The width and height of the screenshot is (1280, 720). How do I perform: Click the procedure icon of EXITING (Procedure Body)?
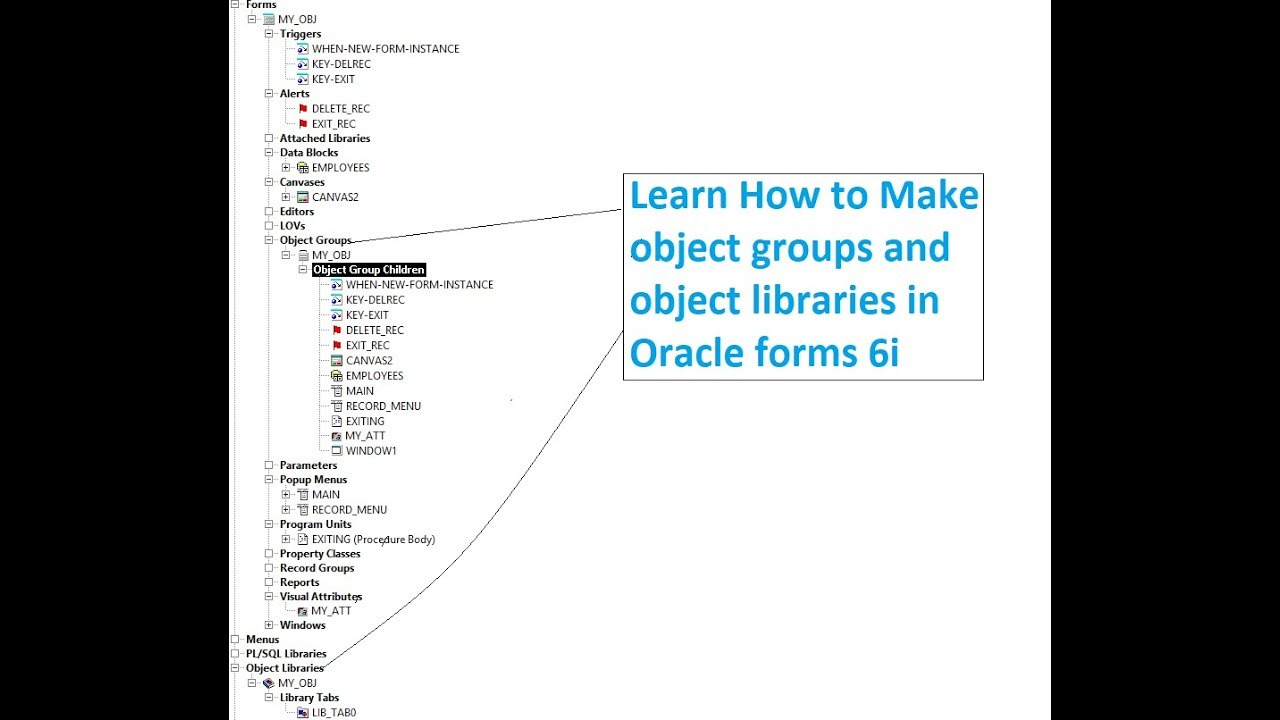tap(303, 539)
